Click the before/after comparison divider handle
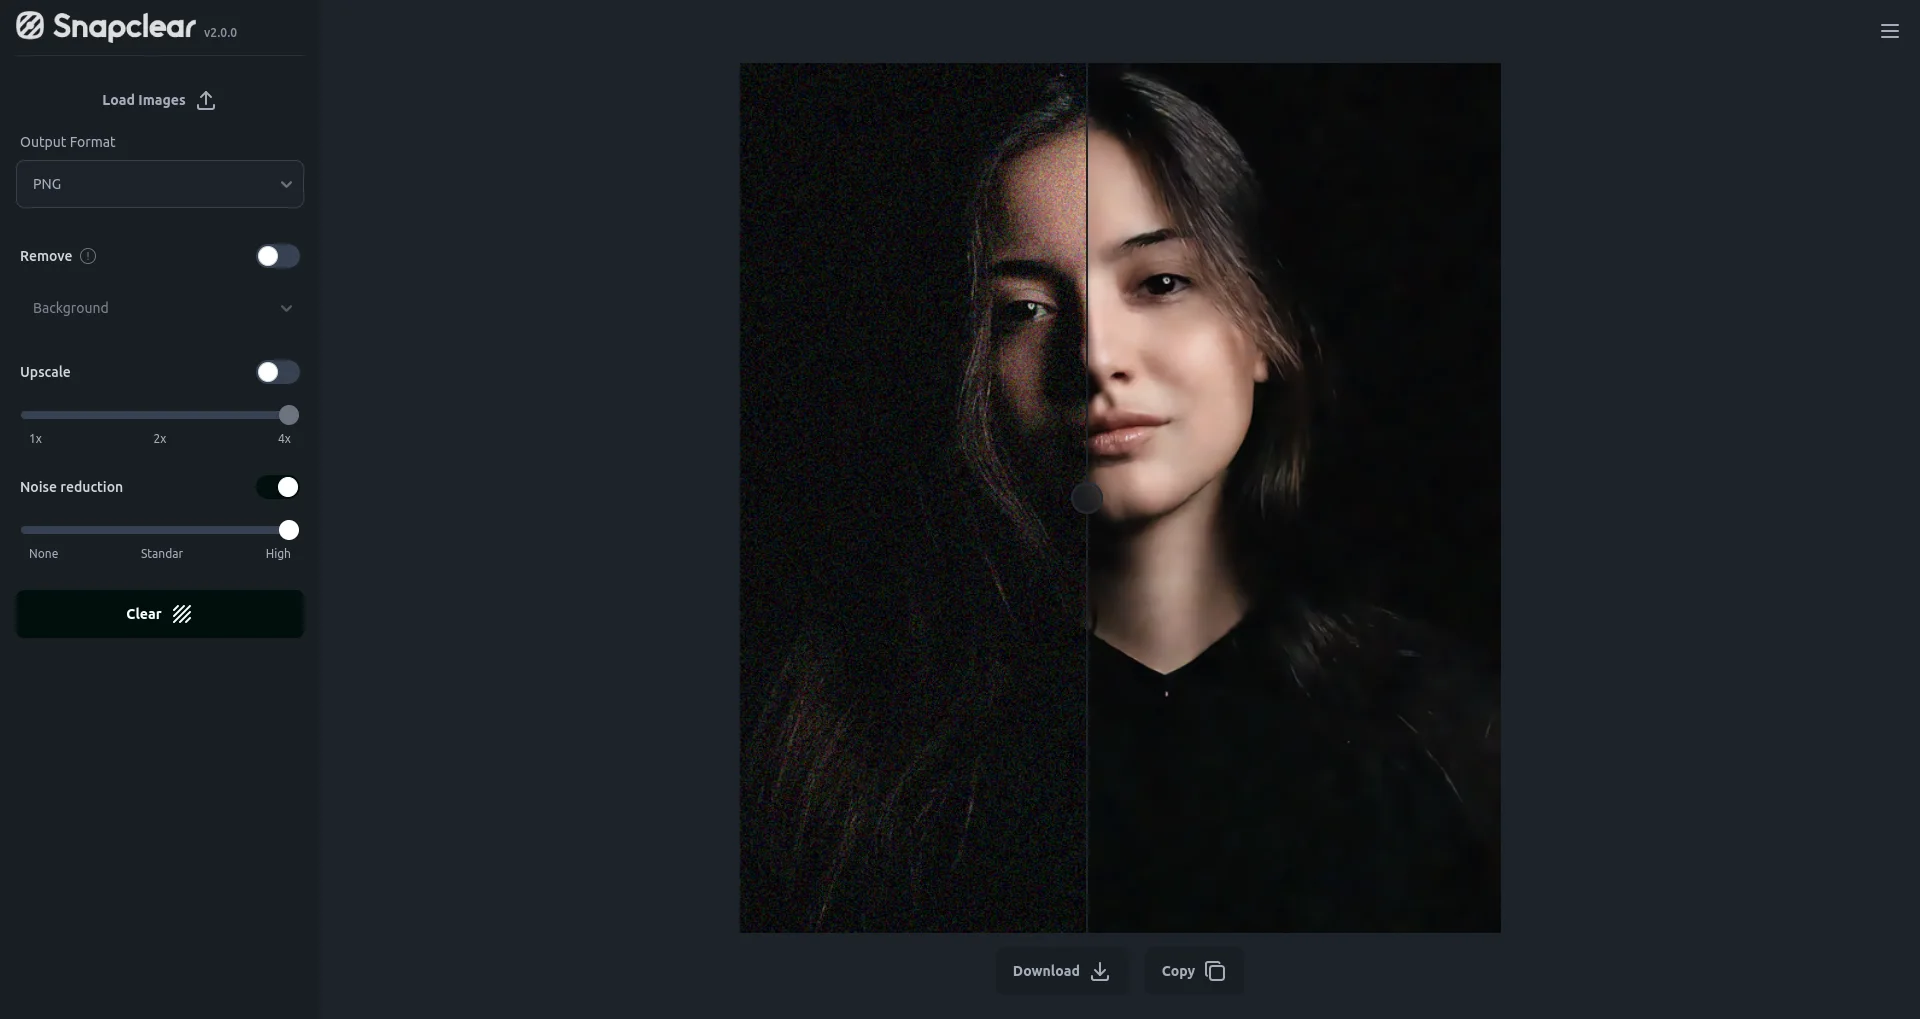Image resolution: width=1920 pixels, height=1019 pixels. click(x=1087, y=497)
